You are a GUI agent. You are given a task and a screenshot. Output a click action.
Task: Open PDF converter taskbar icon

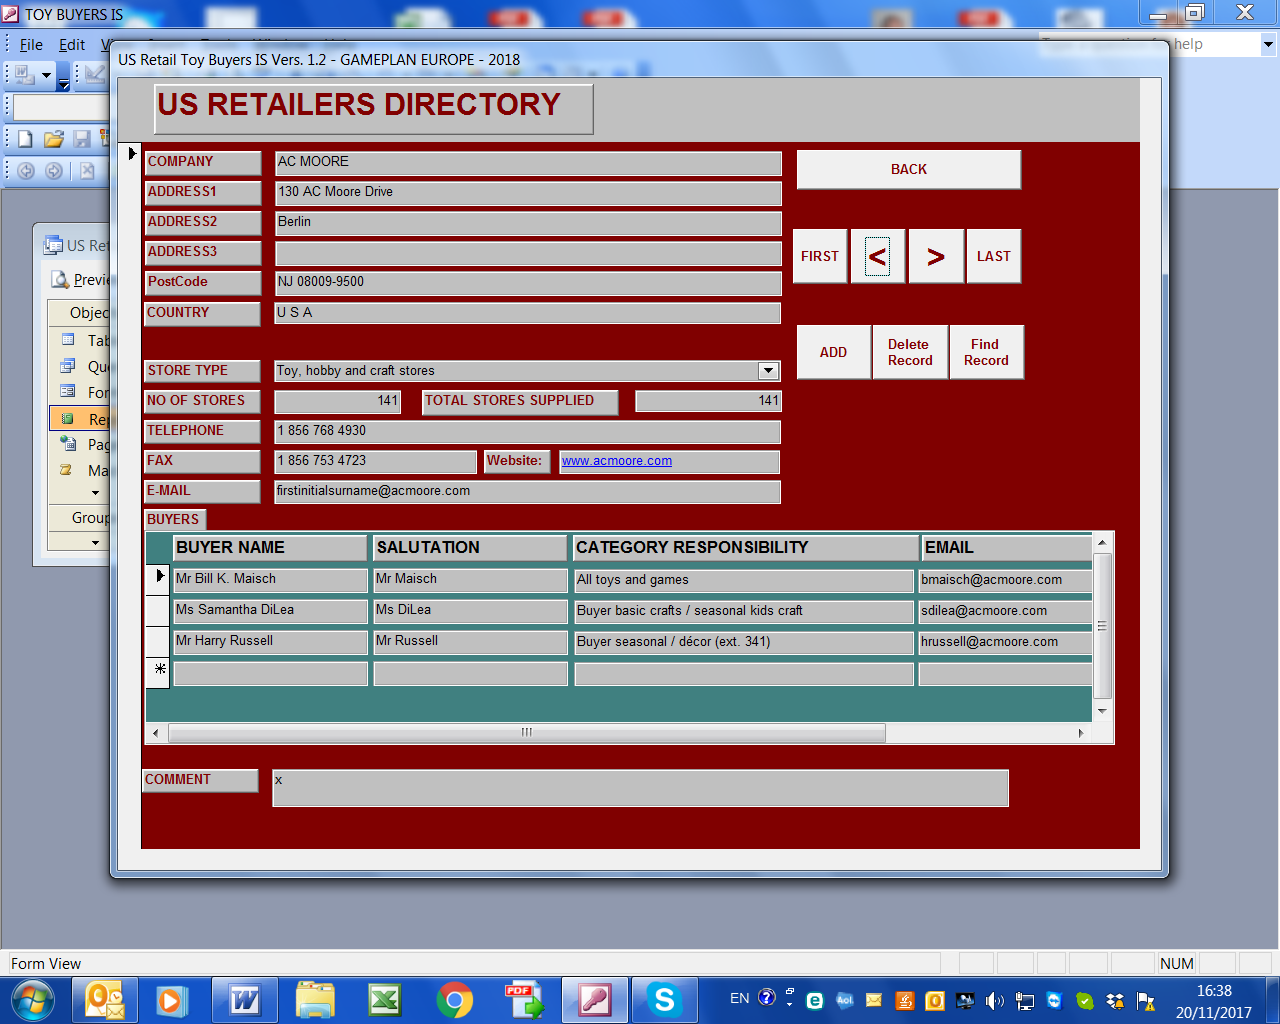point(524,999)
